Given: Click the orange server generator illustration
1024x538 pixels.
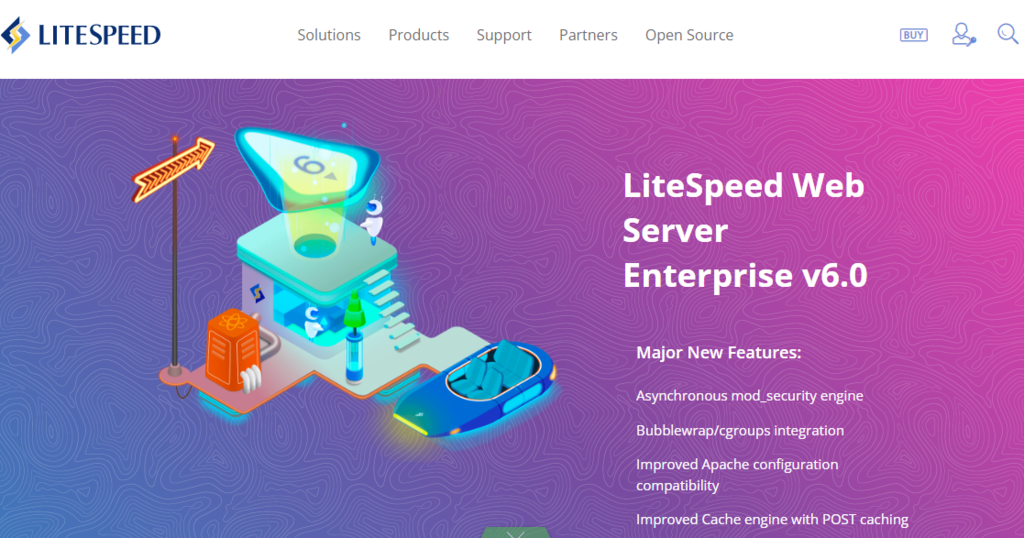Looking at the screenshot, I should [x=233, y=351].
